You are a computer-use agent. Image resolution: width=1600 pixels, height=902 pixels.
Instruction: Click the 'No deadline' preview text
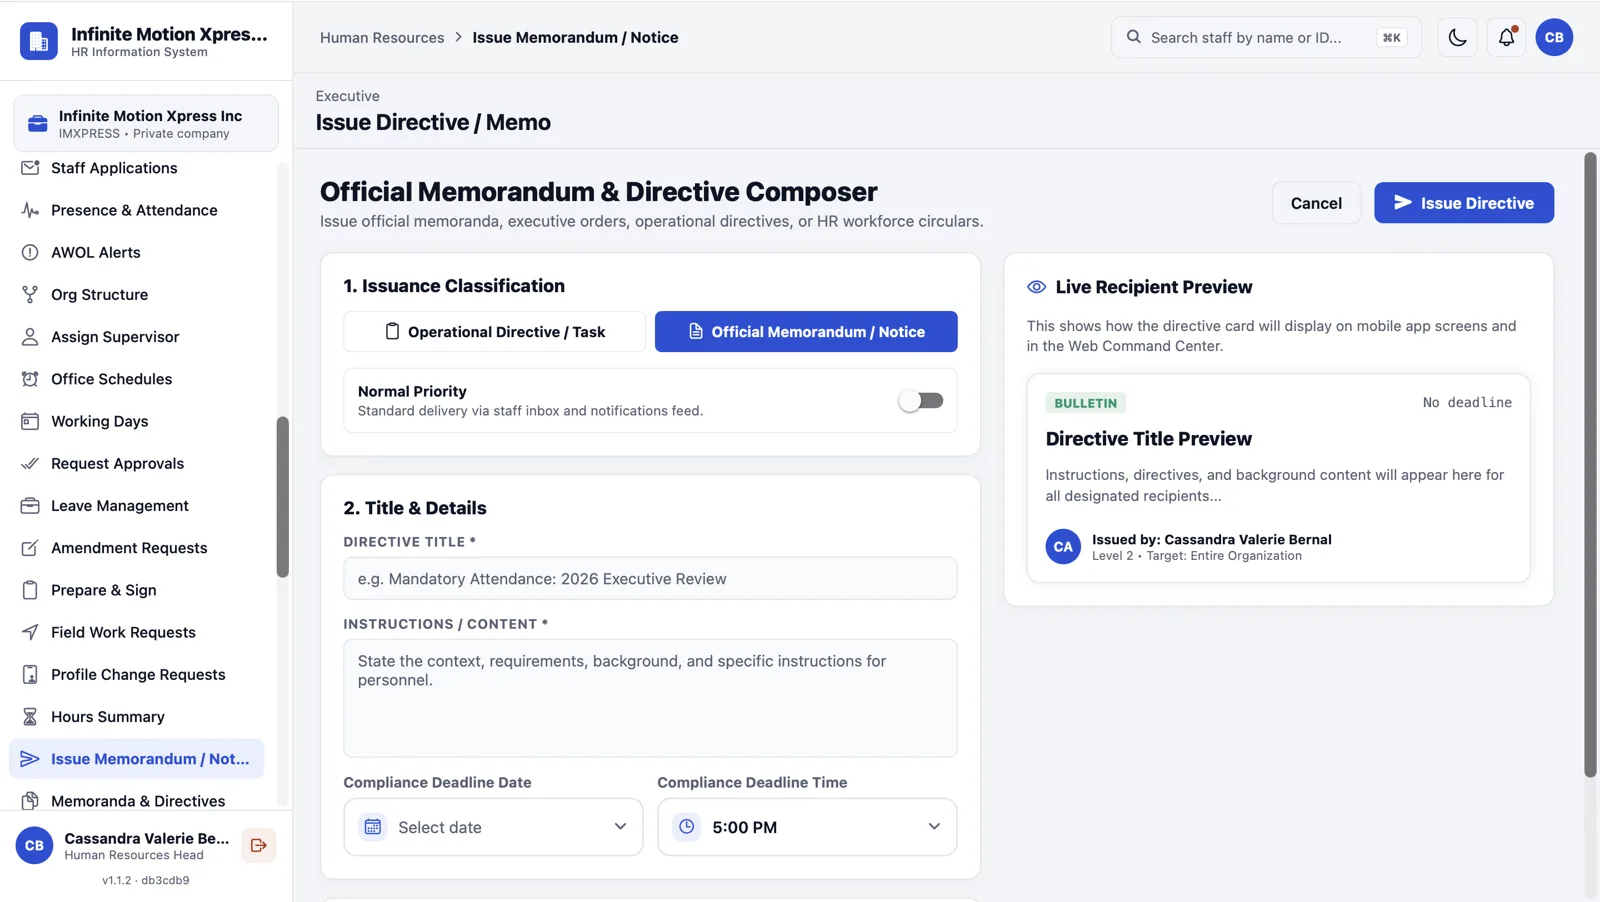tap(1467, 403)
